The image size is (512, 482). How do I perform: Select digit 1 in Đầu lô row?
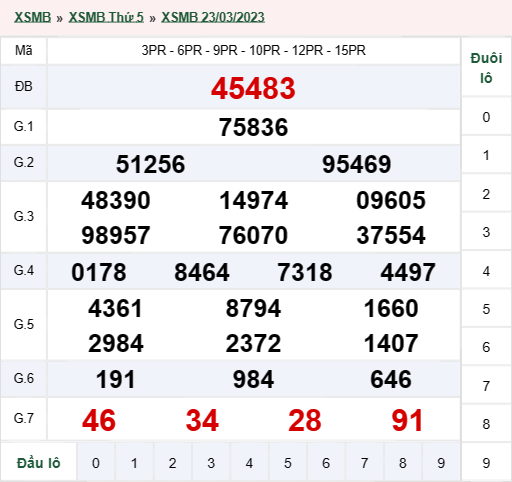coord(134,463)
